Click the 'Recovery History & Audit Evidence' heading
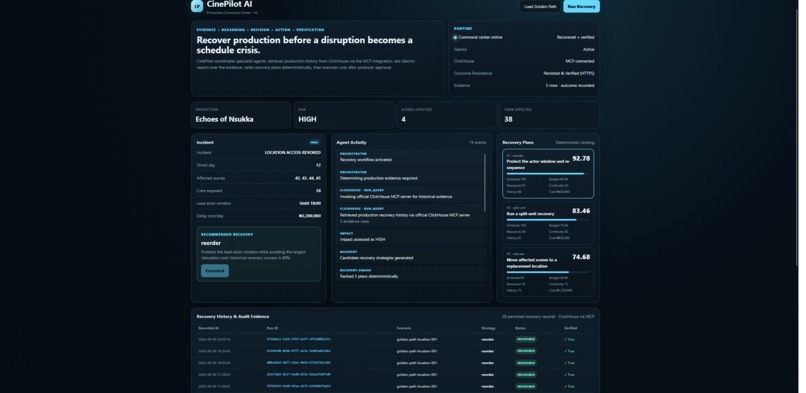Screen dimensions: 806x393 click(233, 316)
